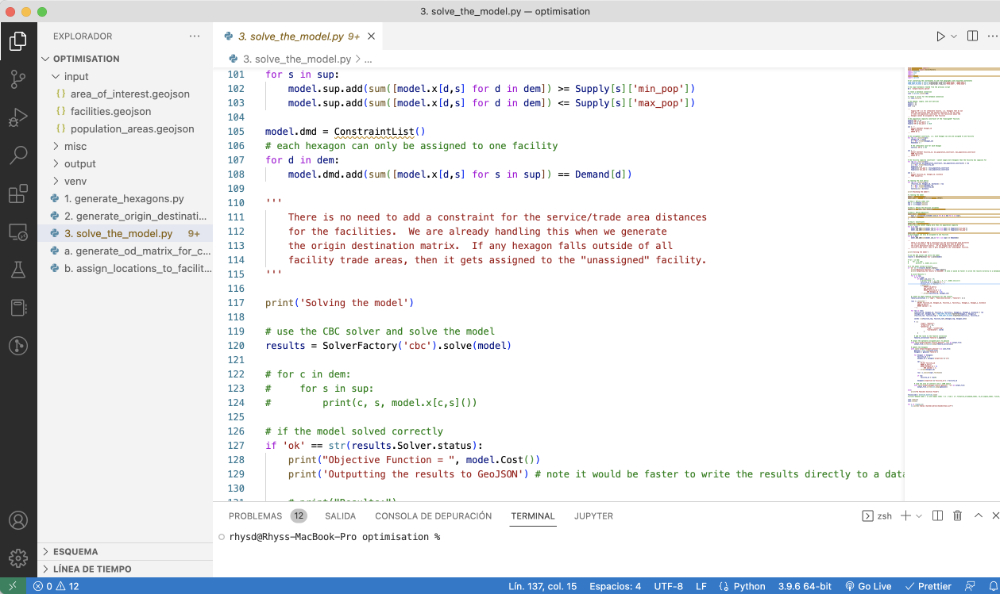1000x594 pixels.
Task: Open facilities.geojson file
Action: pyautogui.click(x=111, y=111)
